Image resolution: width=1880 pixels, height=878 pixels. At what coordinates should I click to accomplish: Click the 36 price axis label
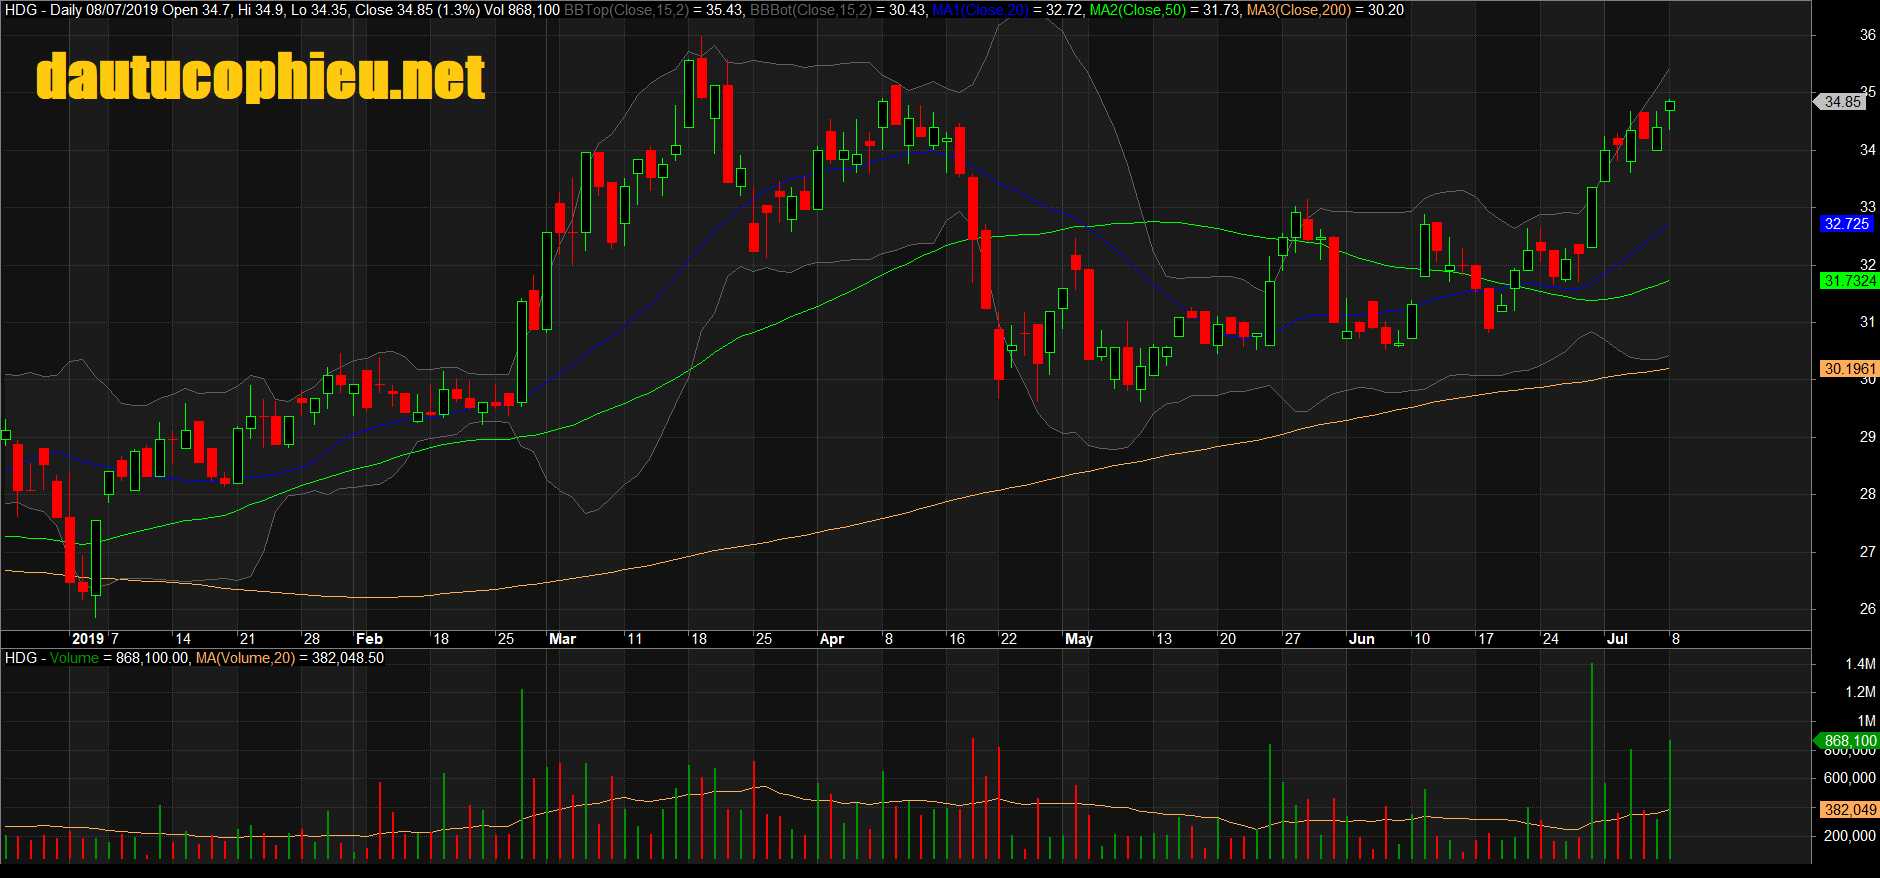pyautogui.click(x=1867, y=35)
